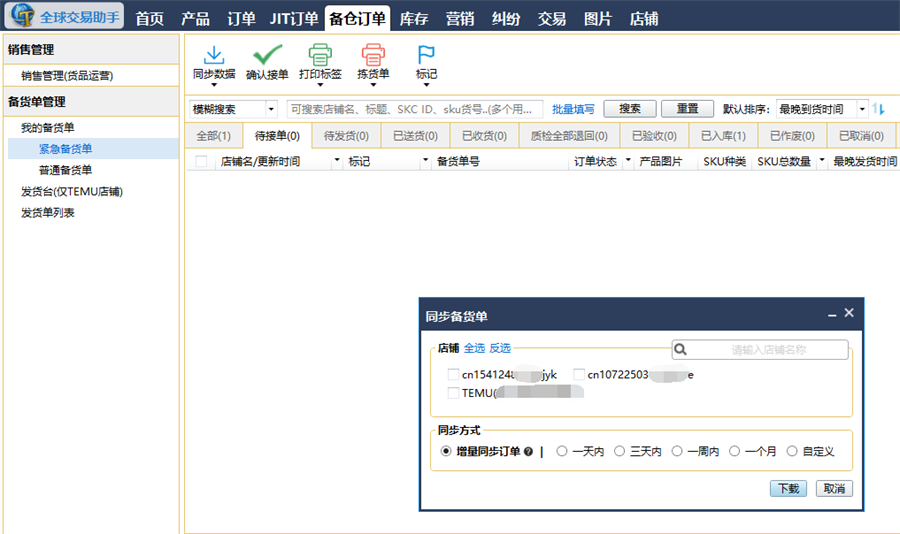This screenshot has width=900, height=534.
Task: Select the 三天内 radio option
Action: pyautogui.click(x=619, y=451)
